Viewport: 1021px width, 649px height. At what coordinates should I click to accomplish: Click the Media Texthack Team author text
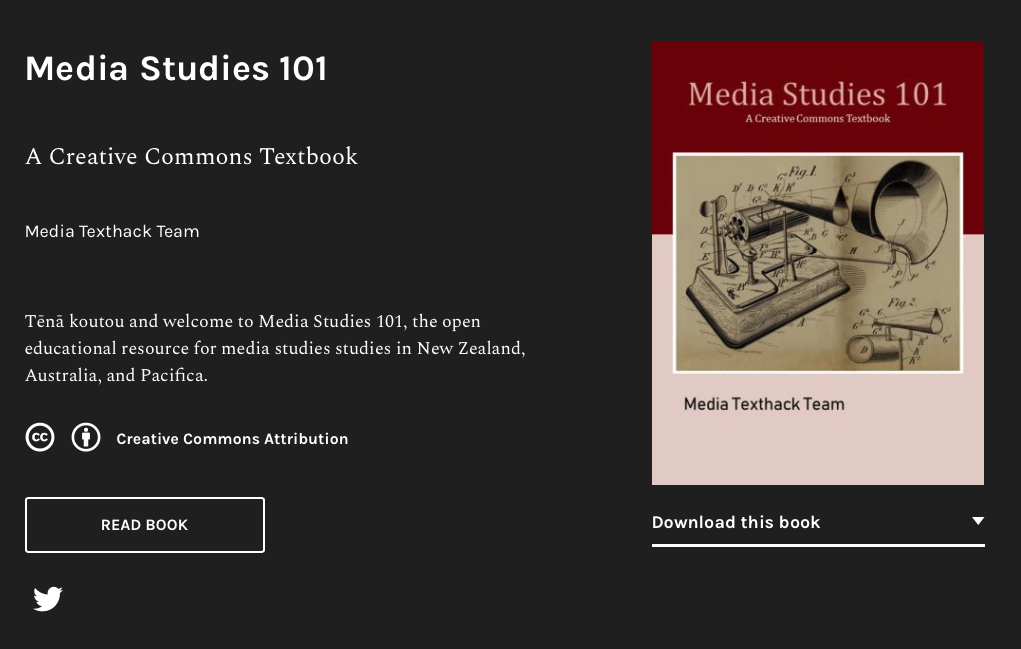pos(112,231)
